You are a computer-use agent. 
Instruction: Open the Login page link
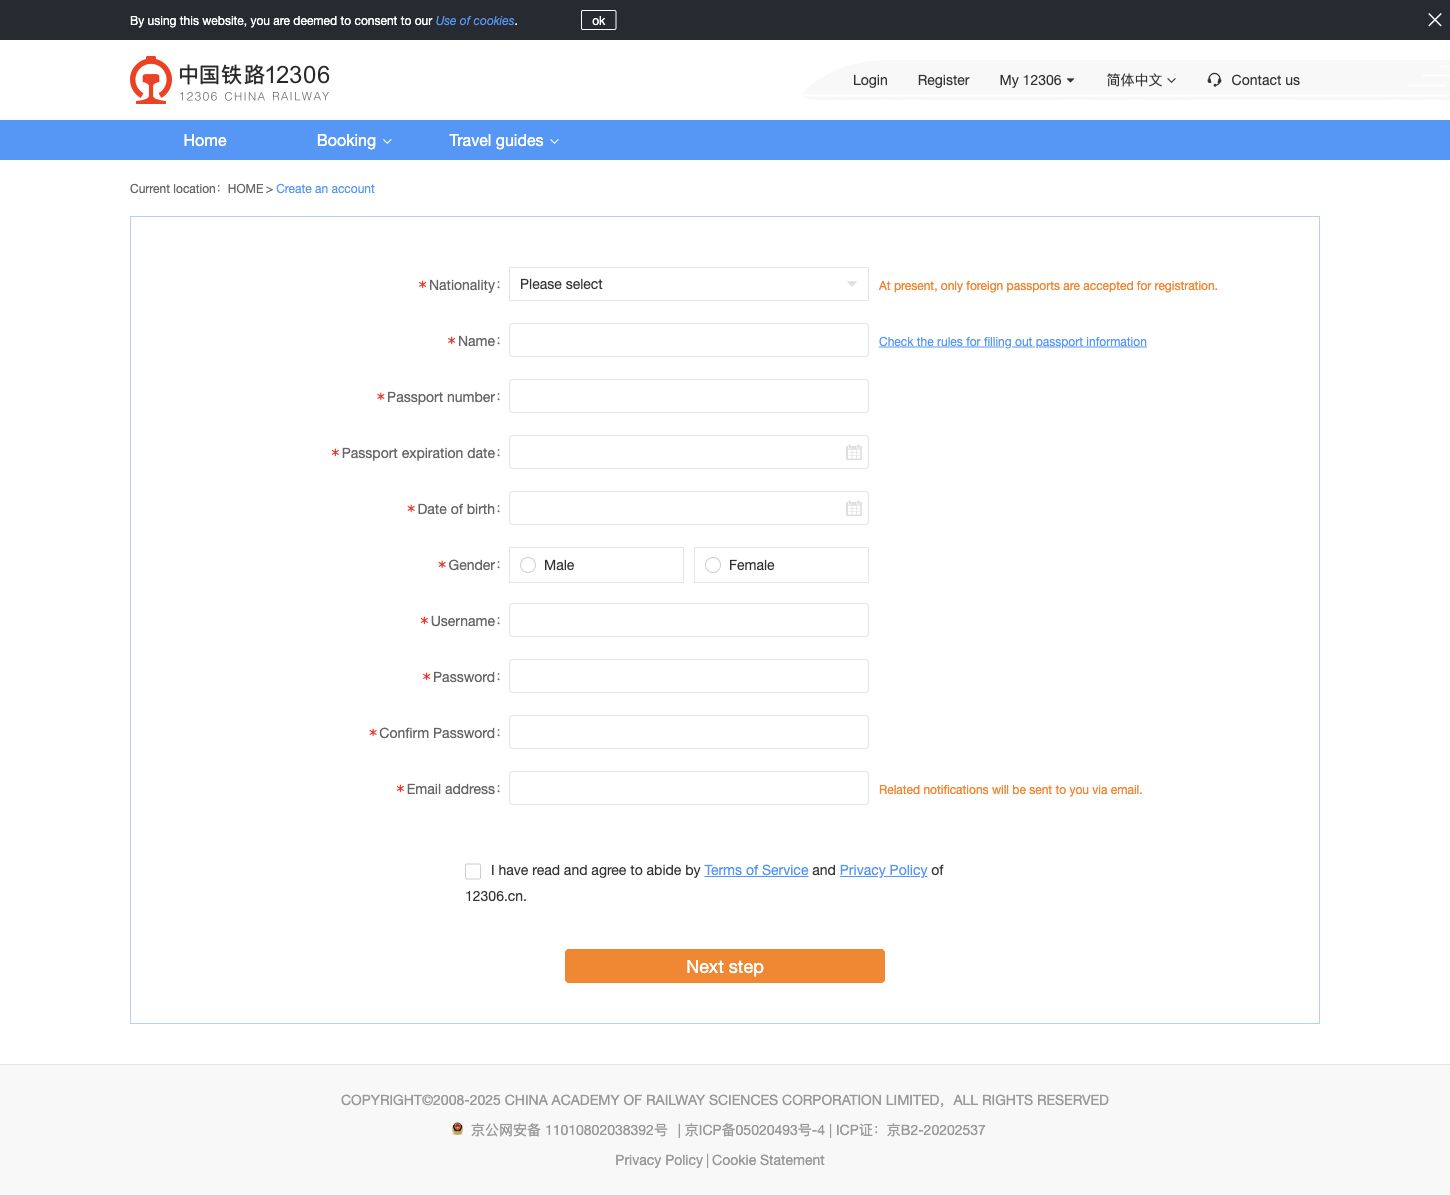coord(870,80)
